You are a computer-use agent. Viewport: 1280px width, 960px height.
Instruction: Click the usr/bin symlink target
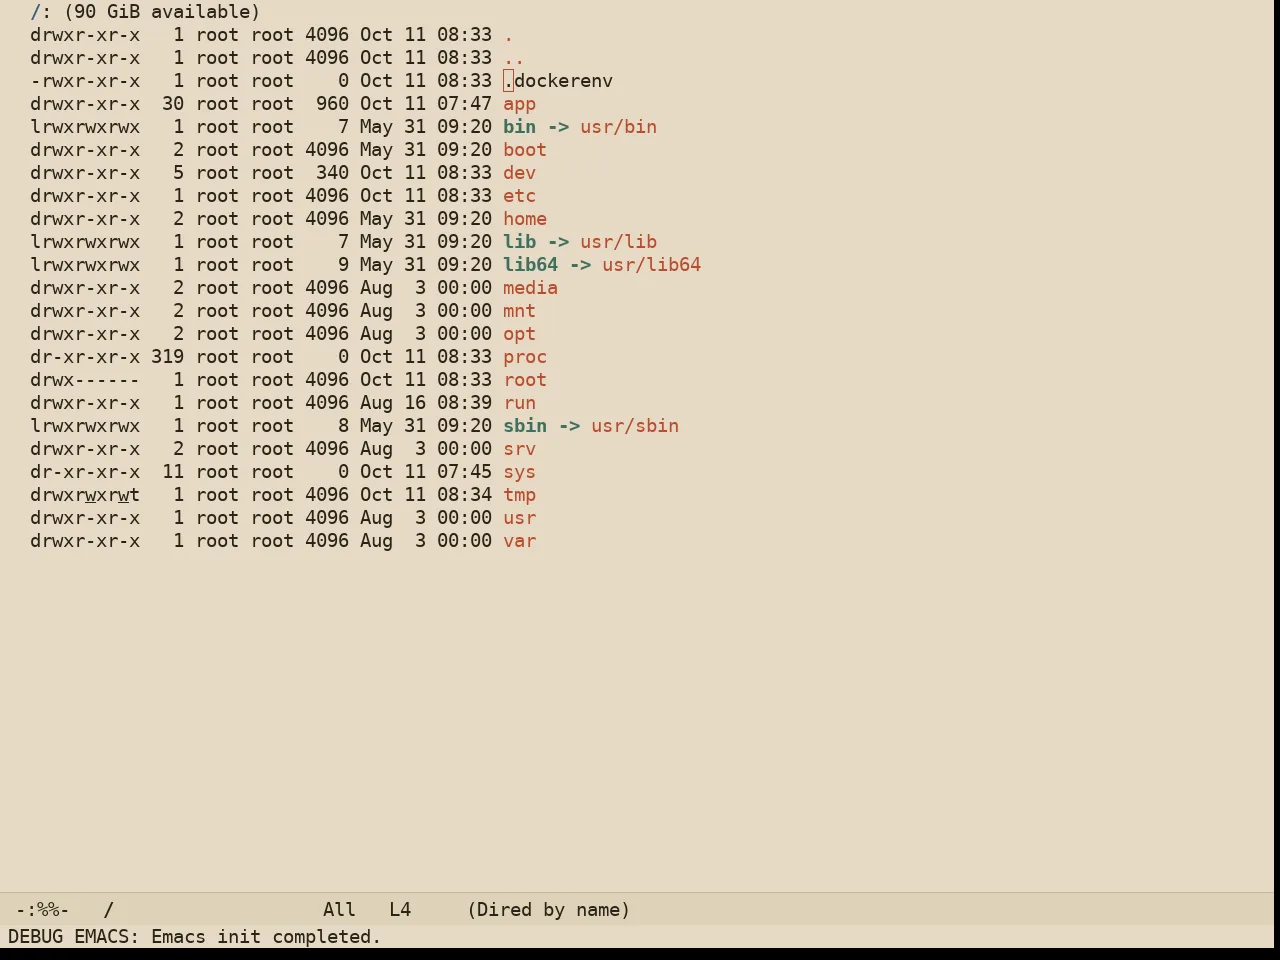click(x=618, y=127)
